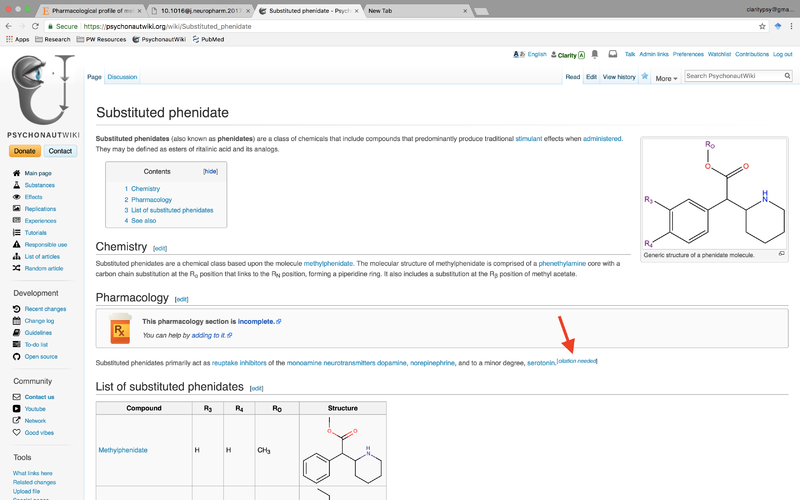Open the View history tab
800x500 pixels.
tap(619, 77)
